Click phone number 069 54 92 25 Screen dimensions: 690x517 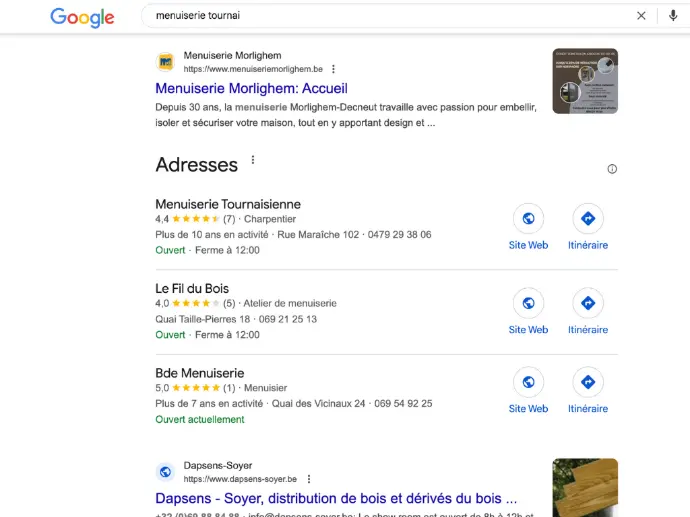click(x=403, y=403)
